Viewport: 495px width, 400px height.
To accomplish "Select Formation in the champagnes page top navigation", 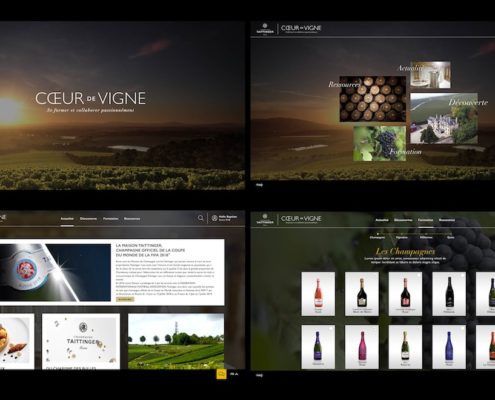I will pos(426,220).
